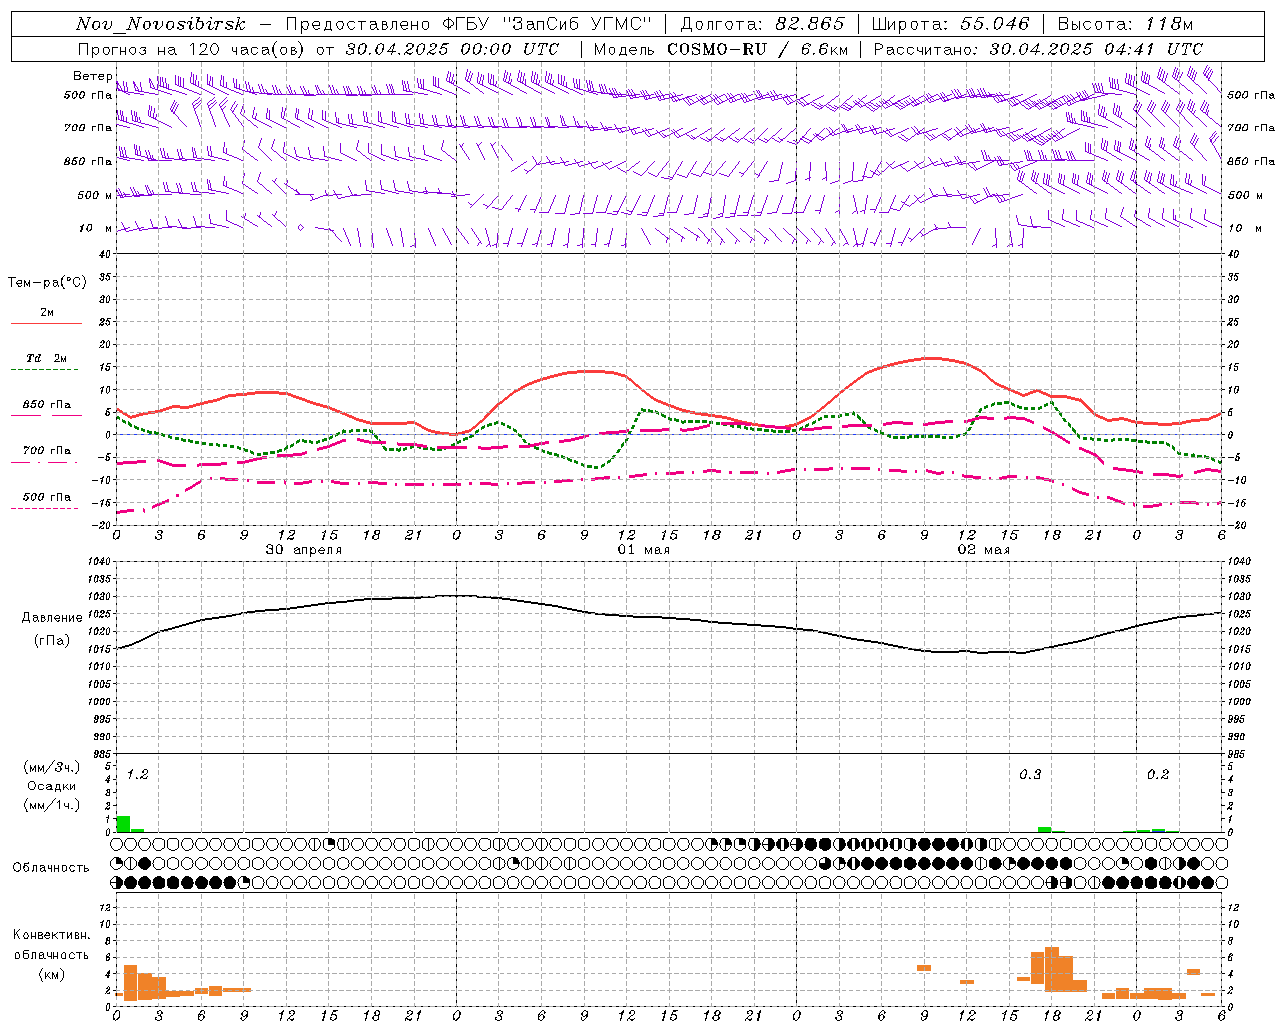Click the 30 апреля date label
The image size is (1280, 1024).
(304, 550)
